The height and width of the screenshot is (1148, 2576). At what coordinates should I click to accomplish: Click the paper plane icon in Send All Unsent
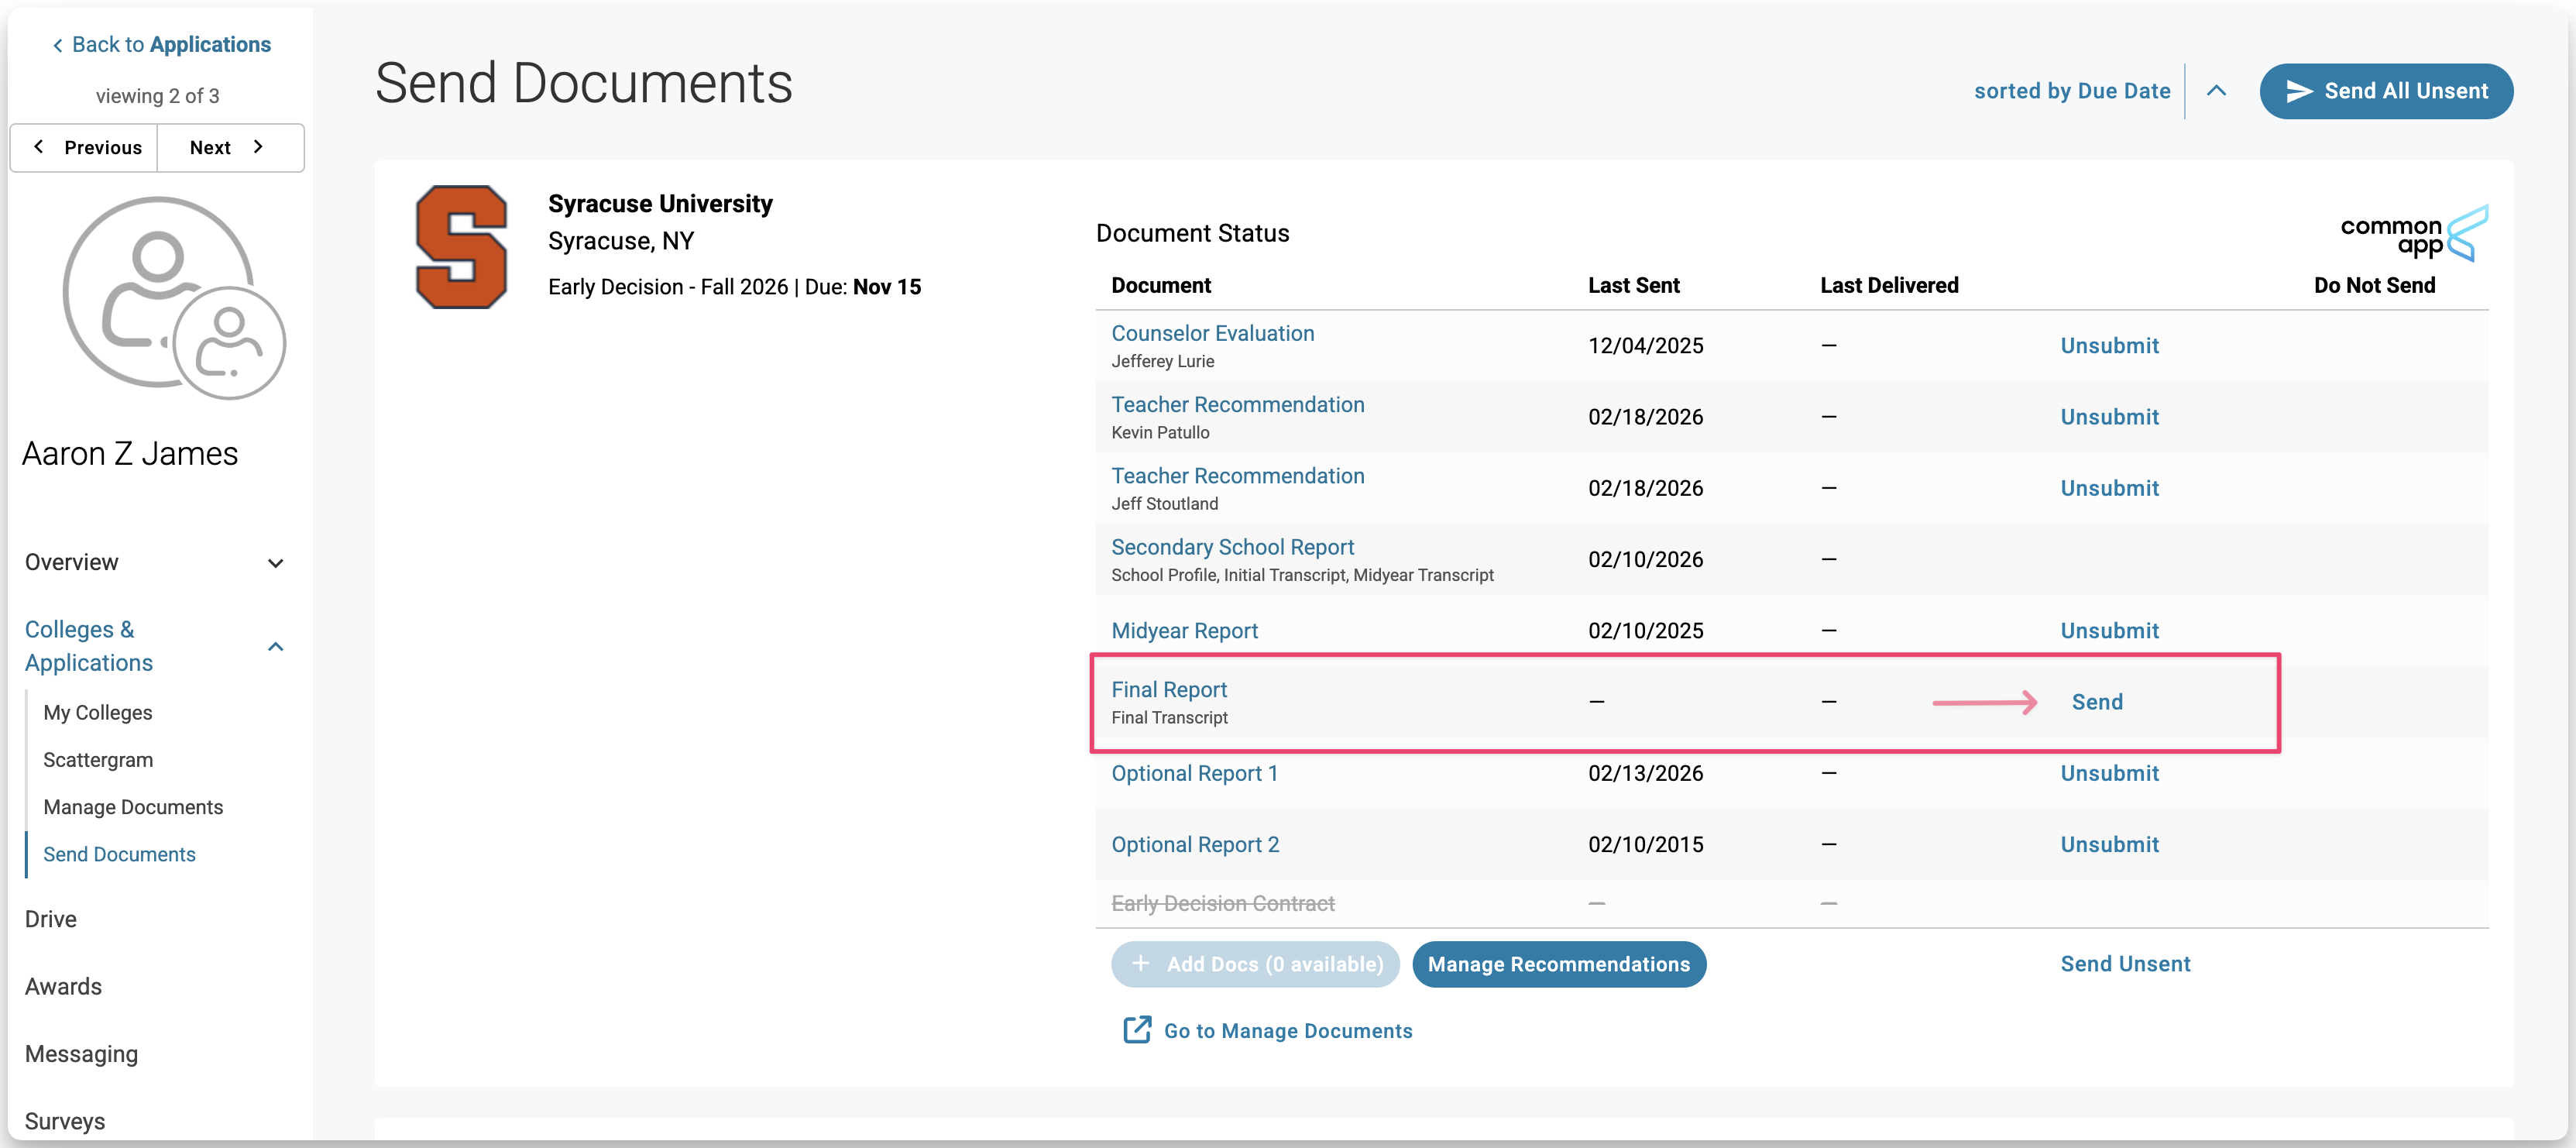tap(2299, 91)
